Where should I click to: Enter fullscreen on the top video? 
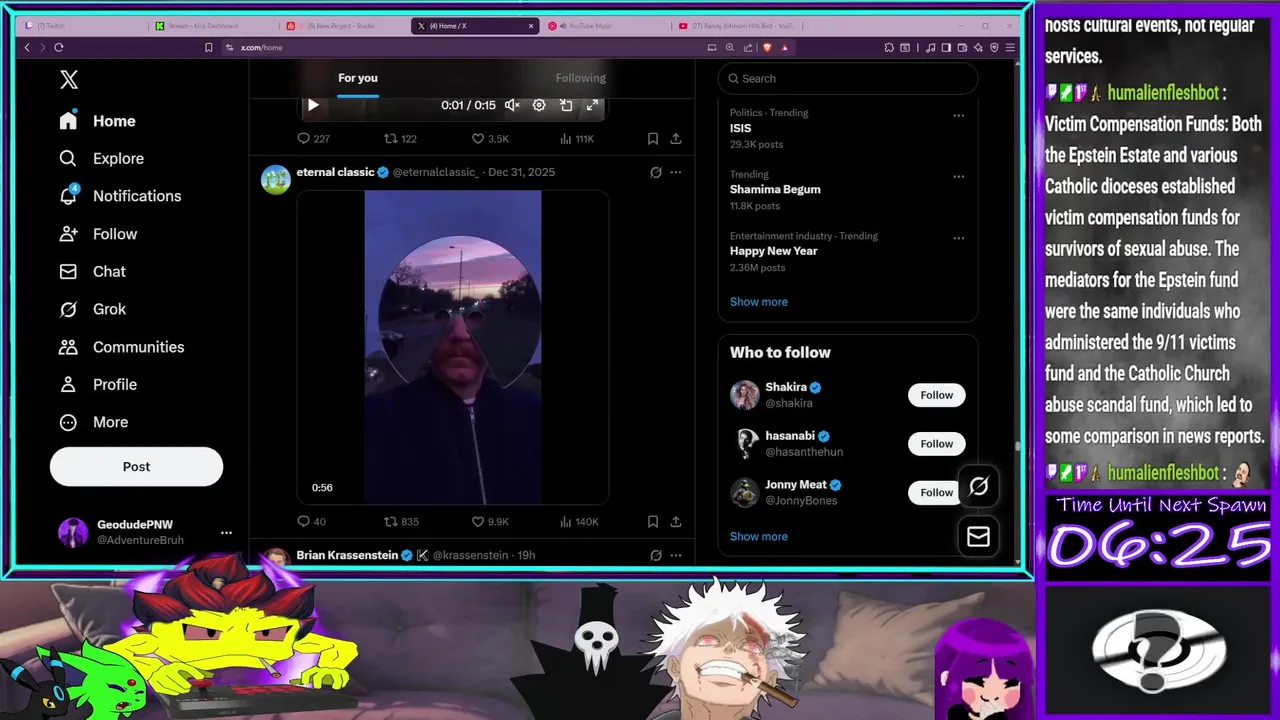[592, 105]
